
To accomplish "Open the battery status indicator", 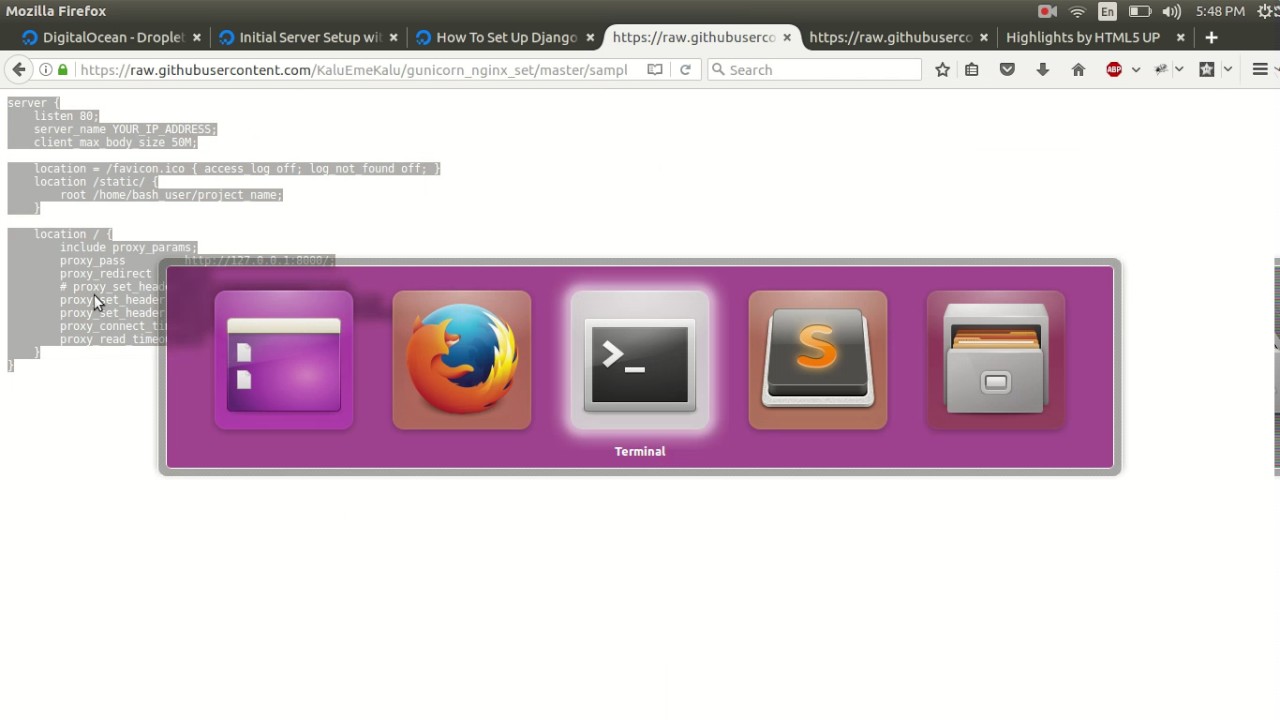I will [x=1139, y=11].
